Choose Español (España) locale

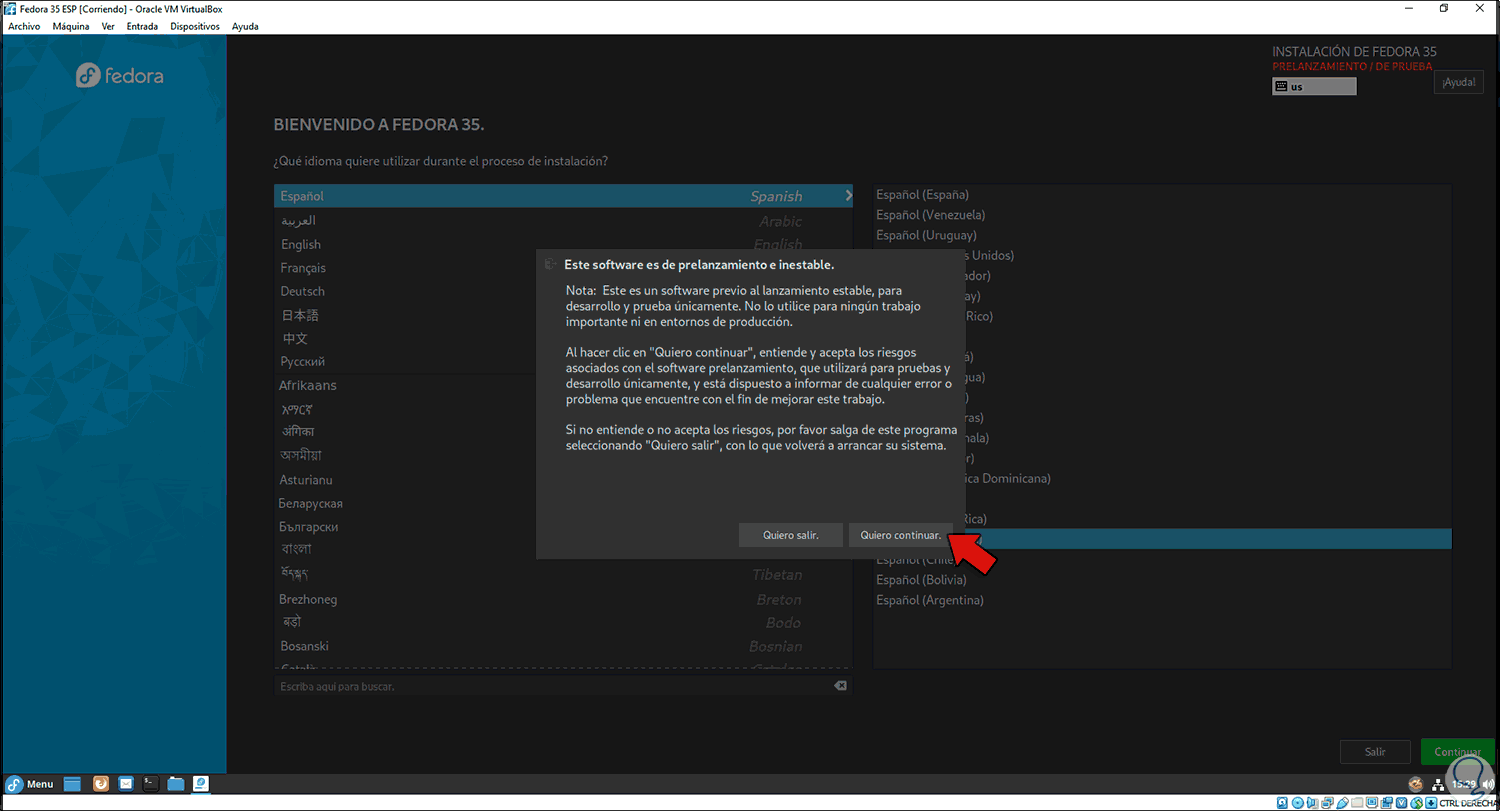[x=1162, y=194]
